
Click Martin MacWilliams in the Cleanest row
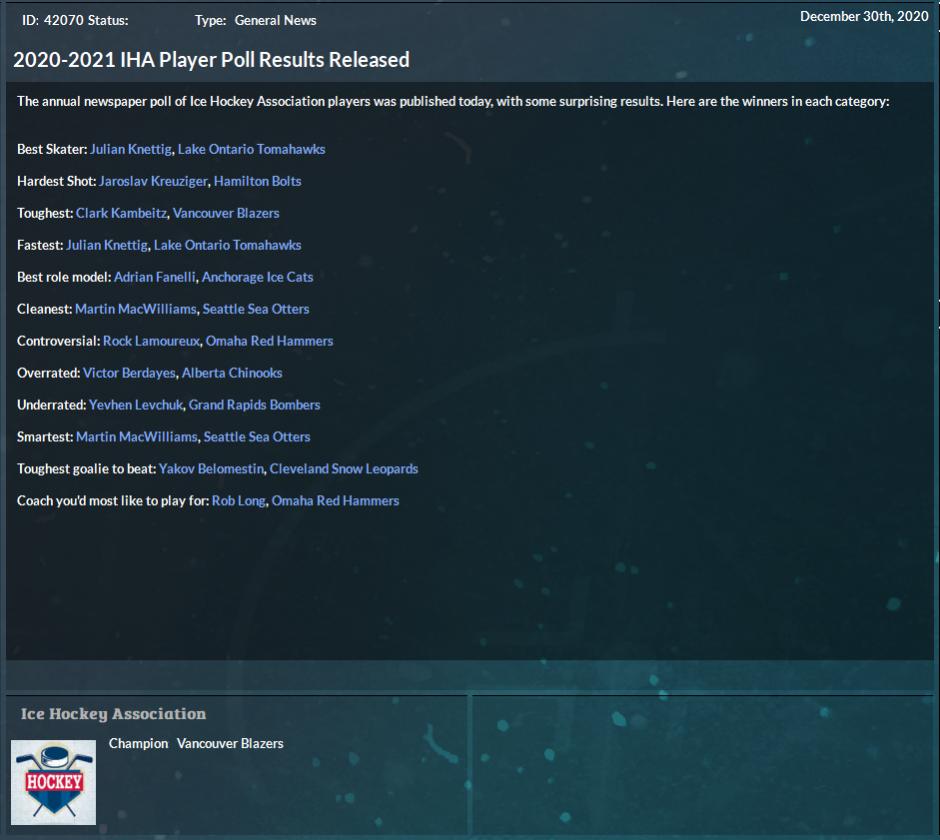137,309
